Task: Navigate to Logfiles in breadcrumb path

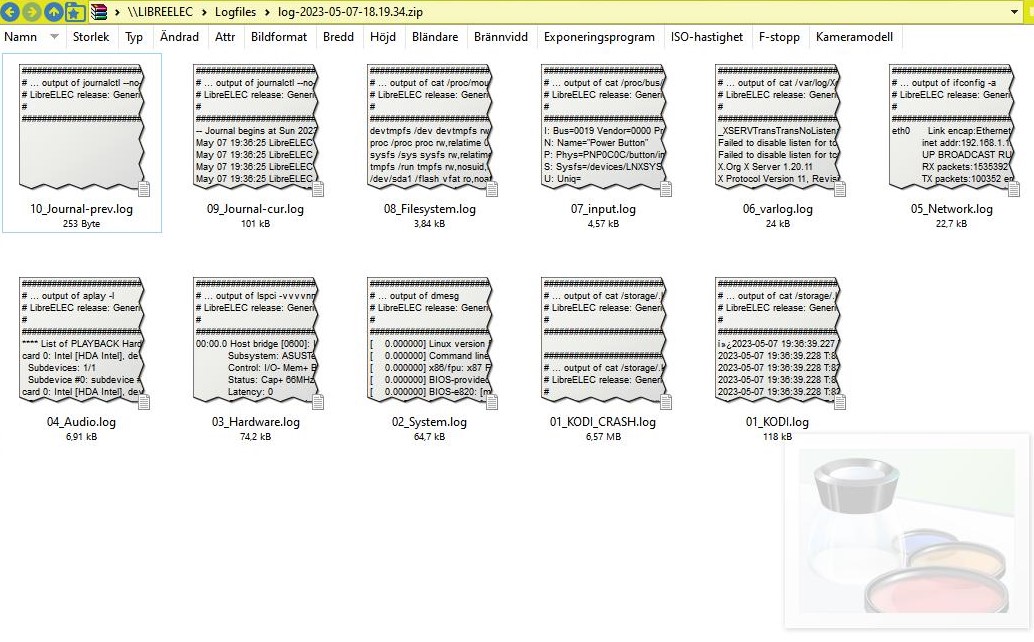Action: [236, 12]
